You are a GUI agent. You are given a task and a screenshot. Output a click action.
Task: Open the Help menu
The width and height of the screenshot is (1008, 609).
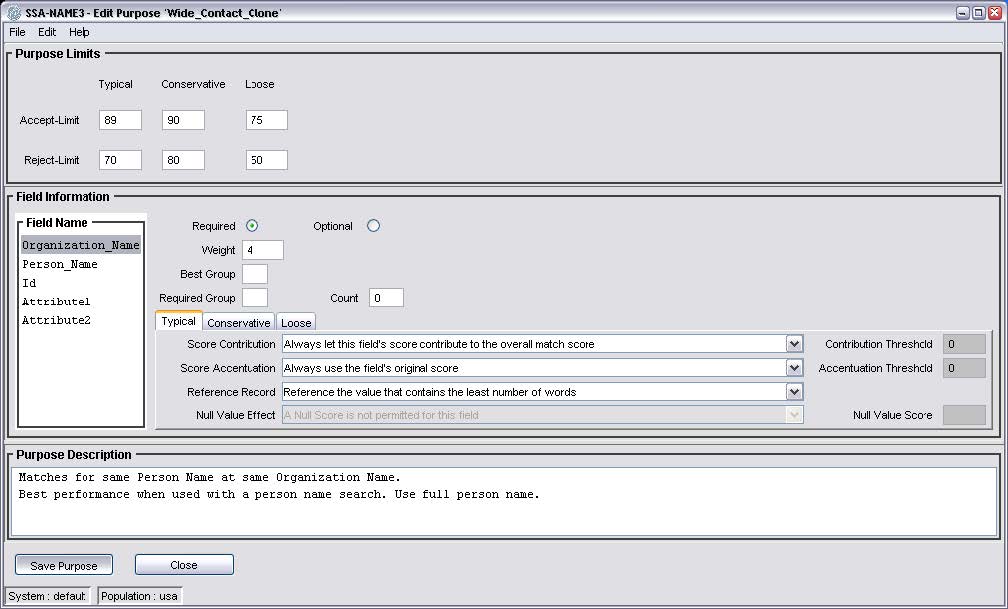79,32
